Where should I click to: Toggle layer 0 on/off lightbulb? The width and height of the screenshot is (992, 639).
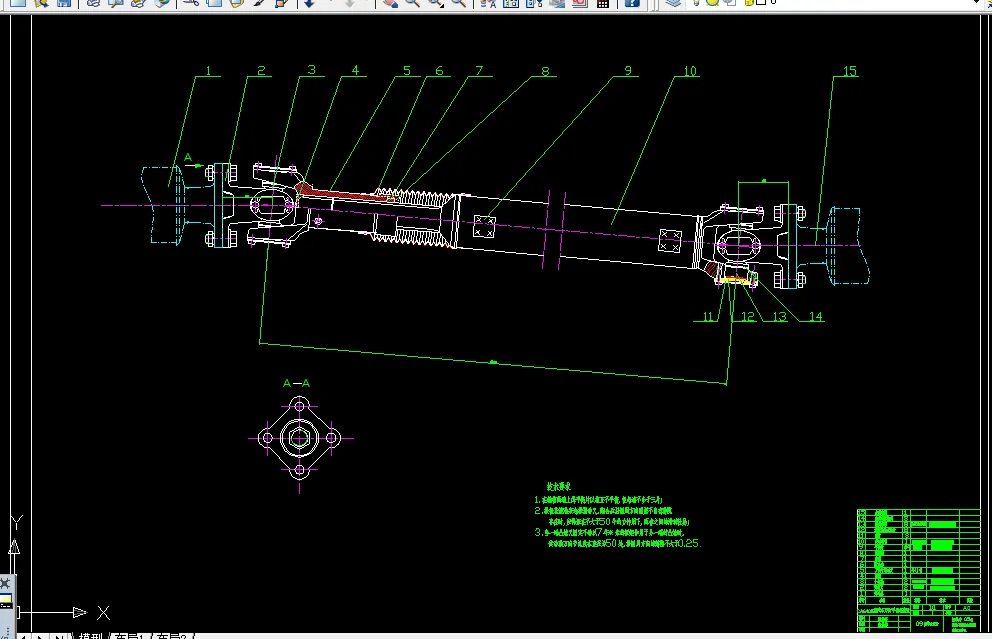(697, 2)
